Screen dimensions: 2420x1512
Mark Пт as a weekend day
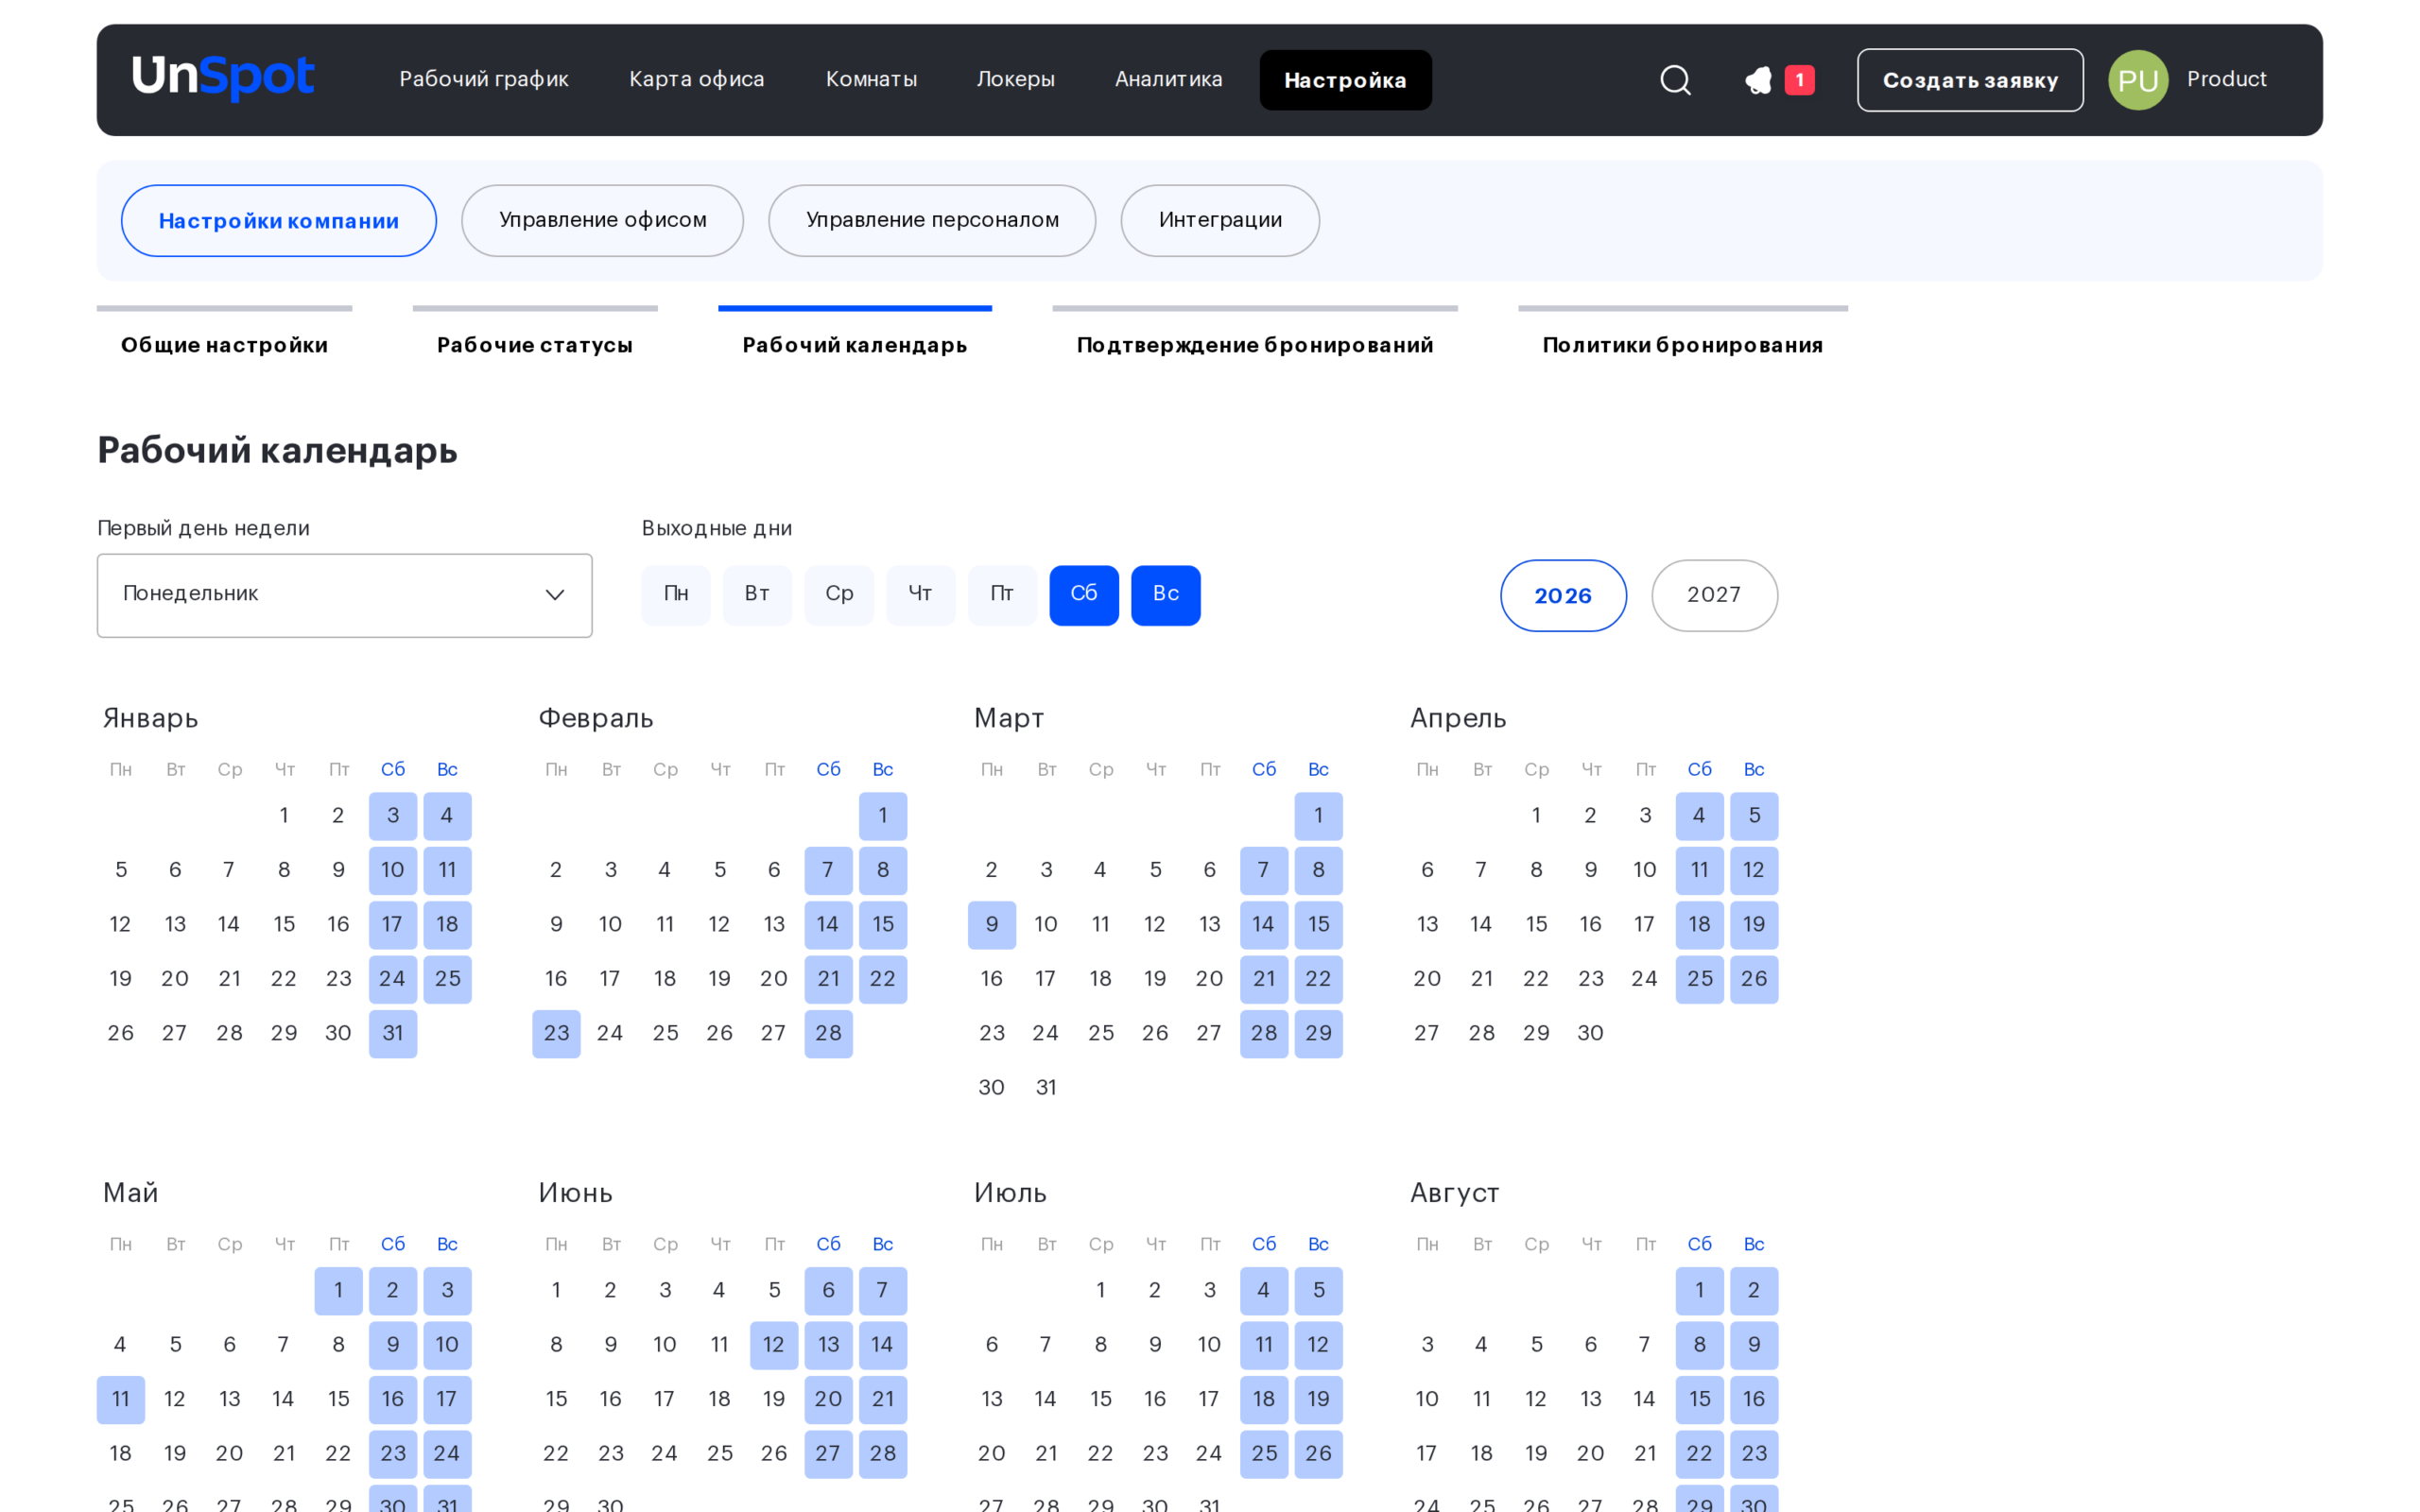[x=1002, y=595]
